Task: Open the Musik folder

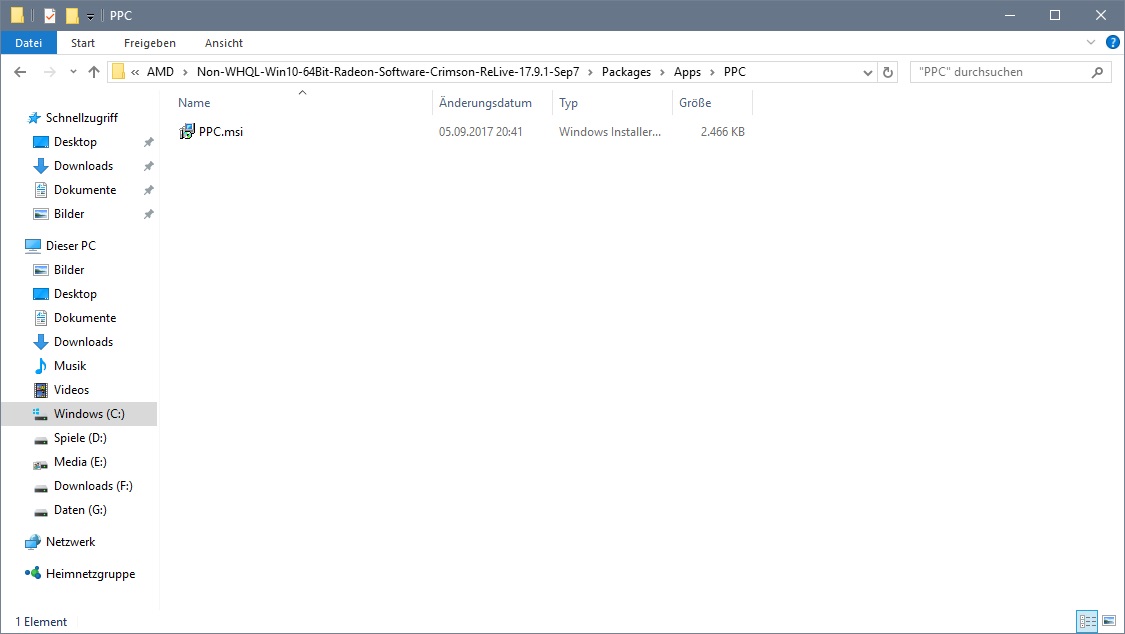Action: (x=70, y=366)
